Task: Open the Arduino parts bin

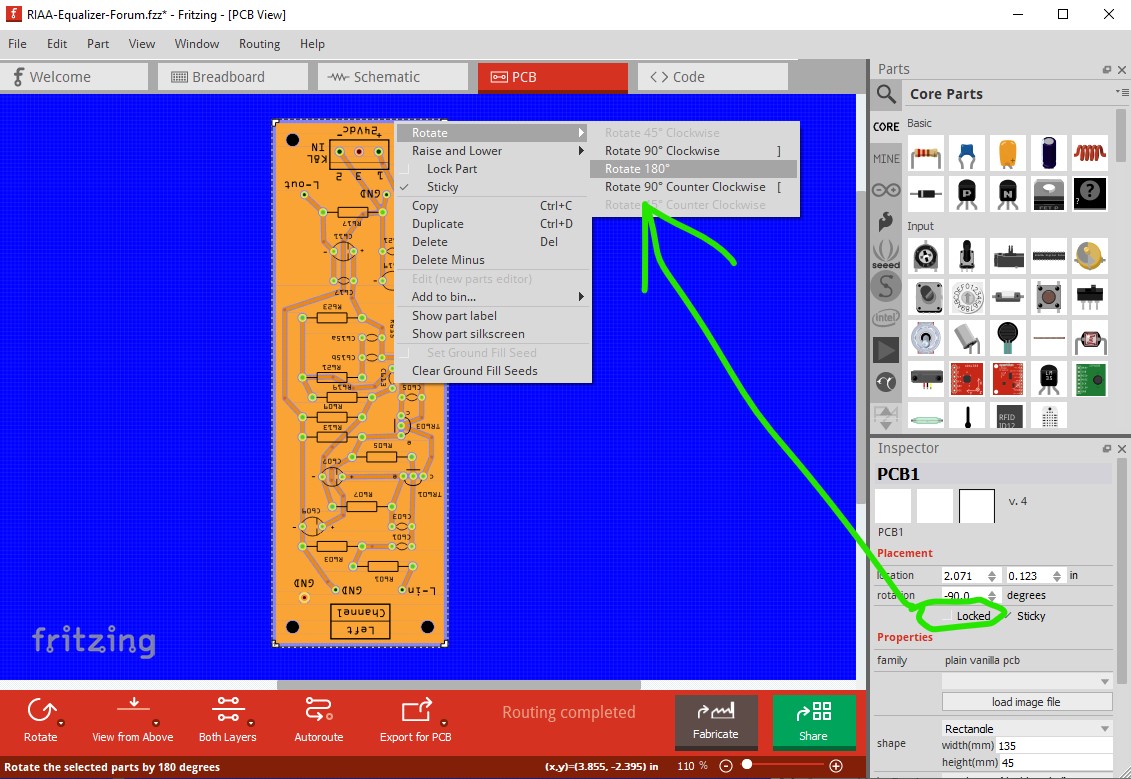Action: (x=886, y=190)
